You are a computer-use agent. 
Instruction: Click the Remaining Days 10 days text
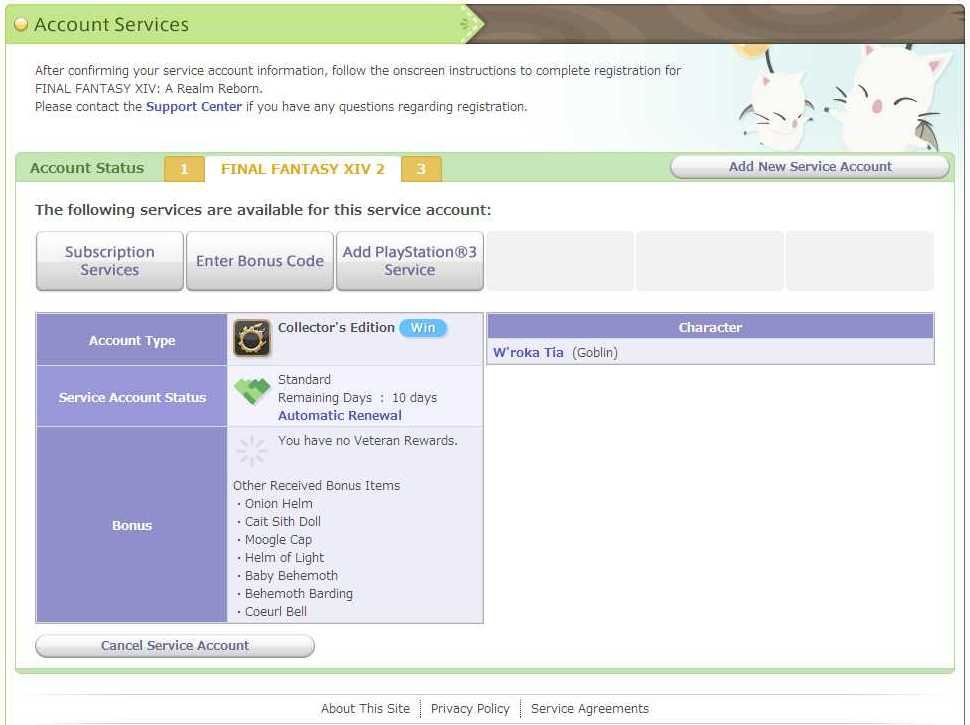358,398
